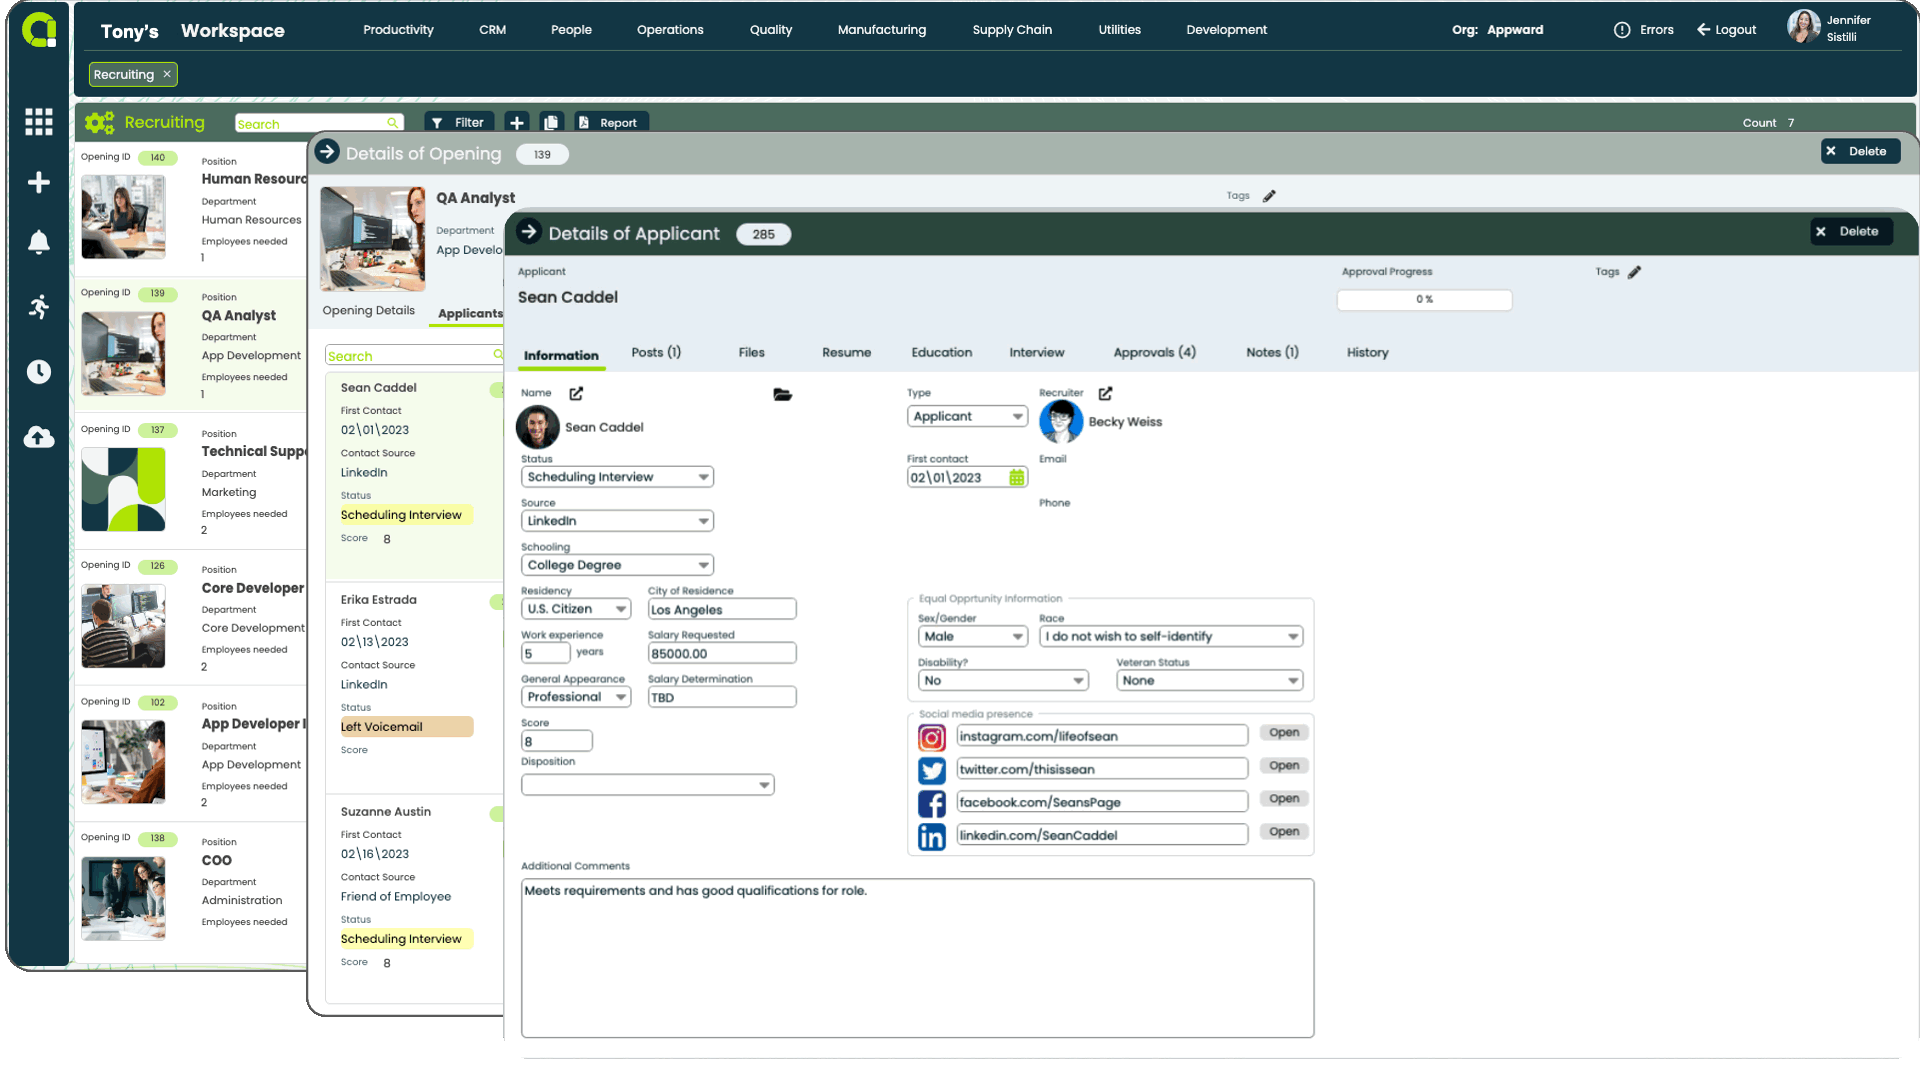Open the Race dropdown
This screenshot has height=1080, width=1920.
pos(1171,636)
